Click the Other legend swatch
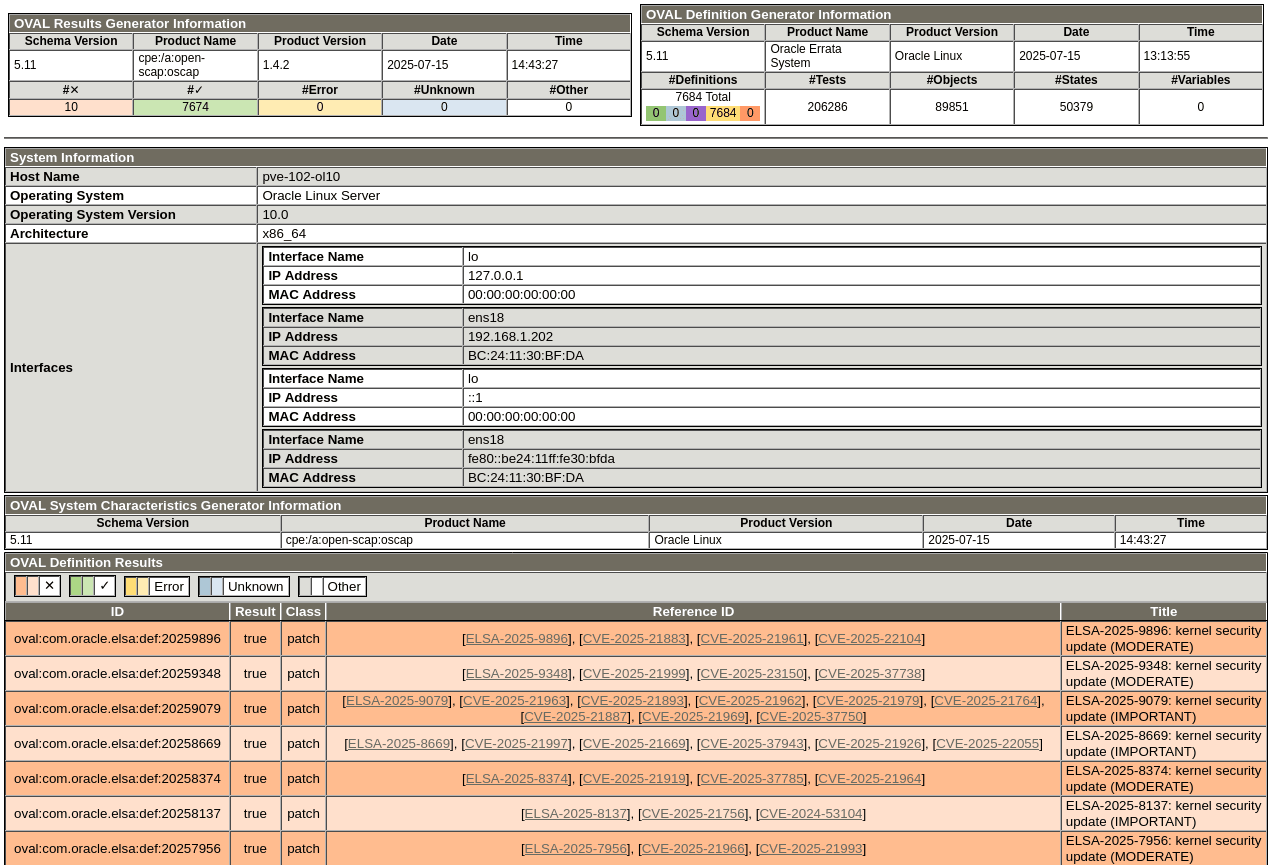 [x=332, y=586]
